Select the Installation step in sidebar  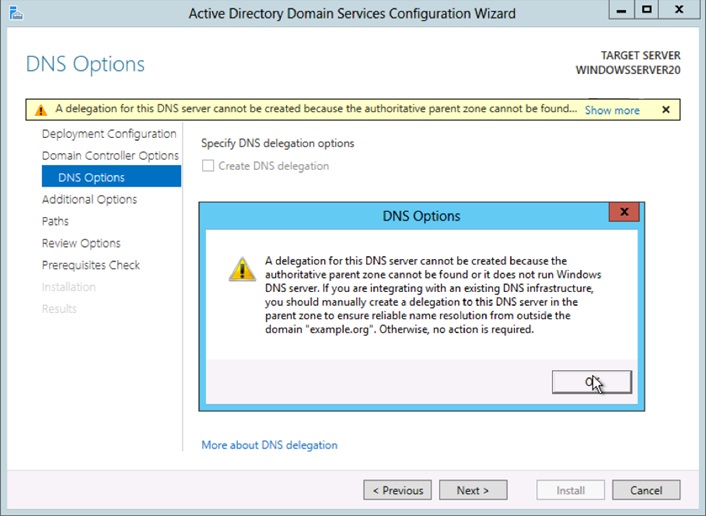pyautogui.click(x=68, y=287)
